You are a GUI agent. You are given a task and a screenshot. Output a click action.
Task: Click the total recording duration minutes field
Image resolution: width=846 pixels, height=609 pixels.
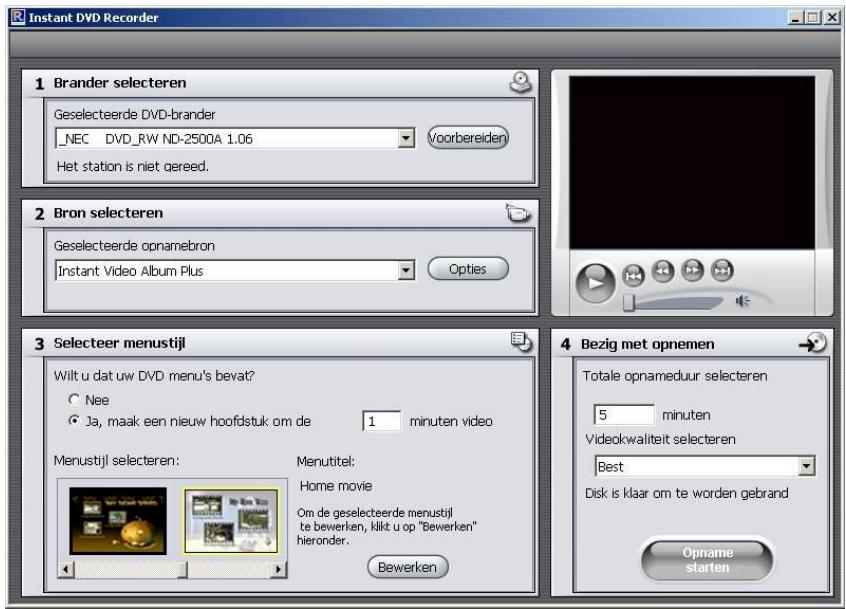click(x=624, y=414)
